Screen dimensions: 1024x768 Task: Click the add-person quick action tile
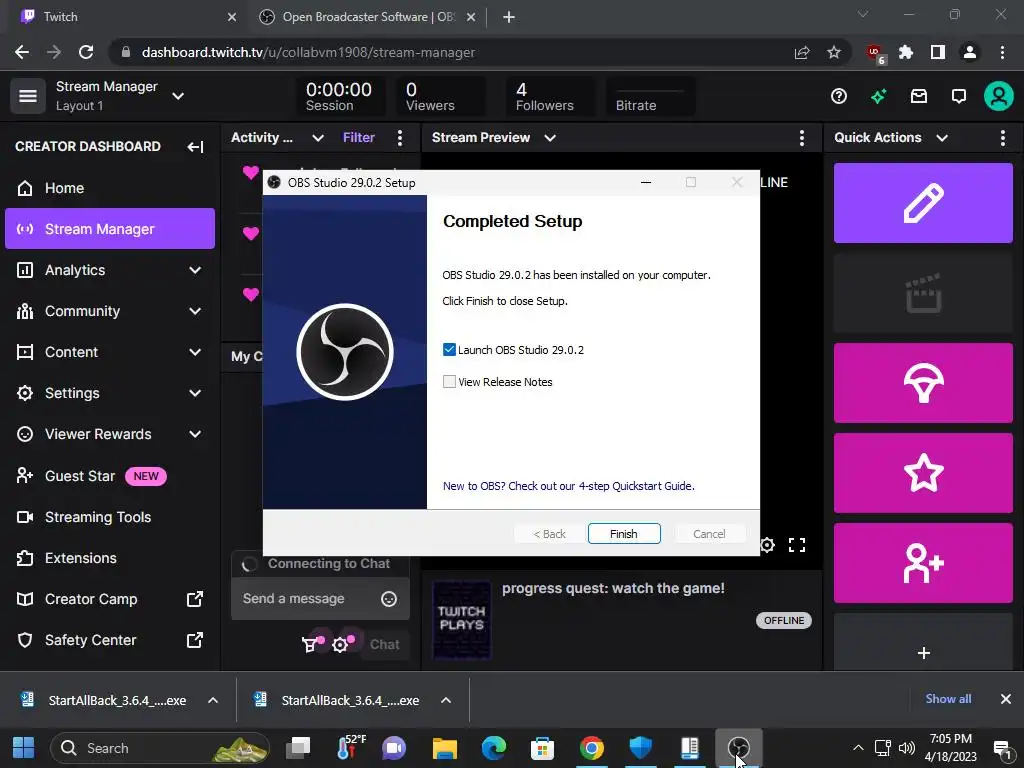coord(923,563)
